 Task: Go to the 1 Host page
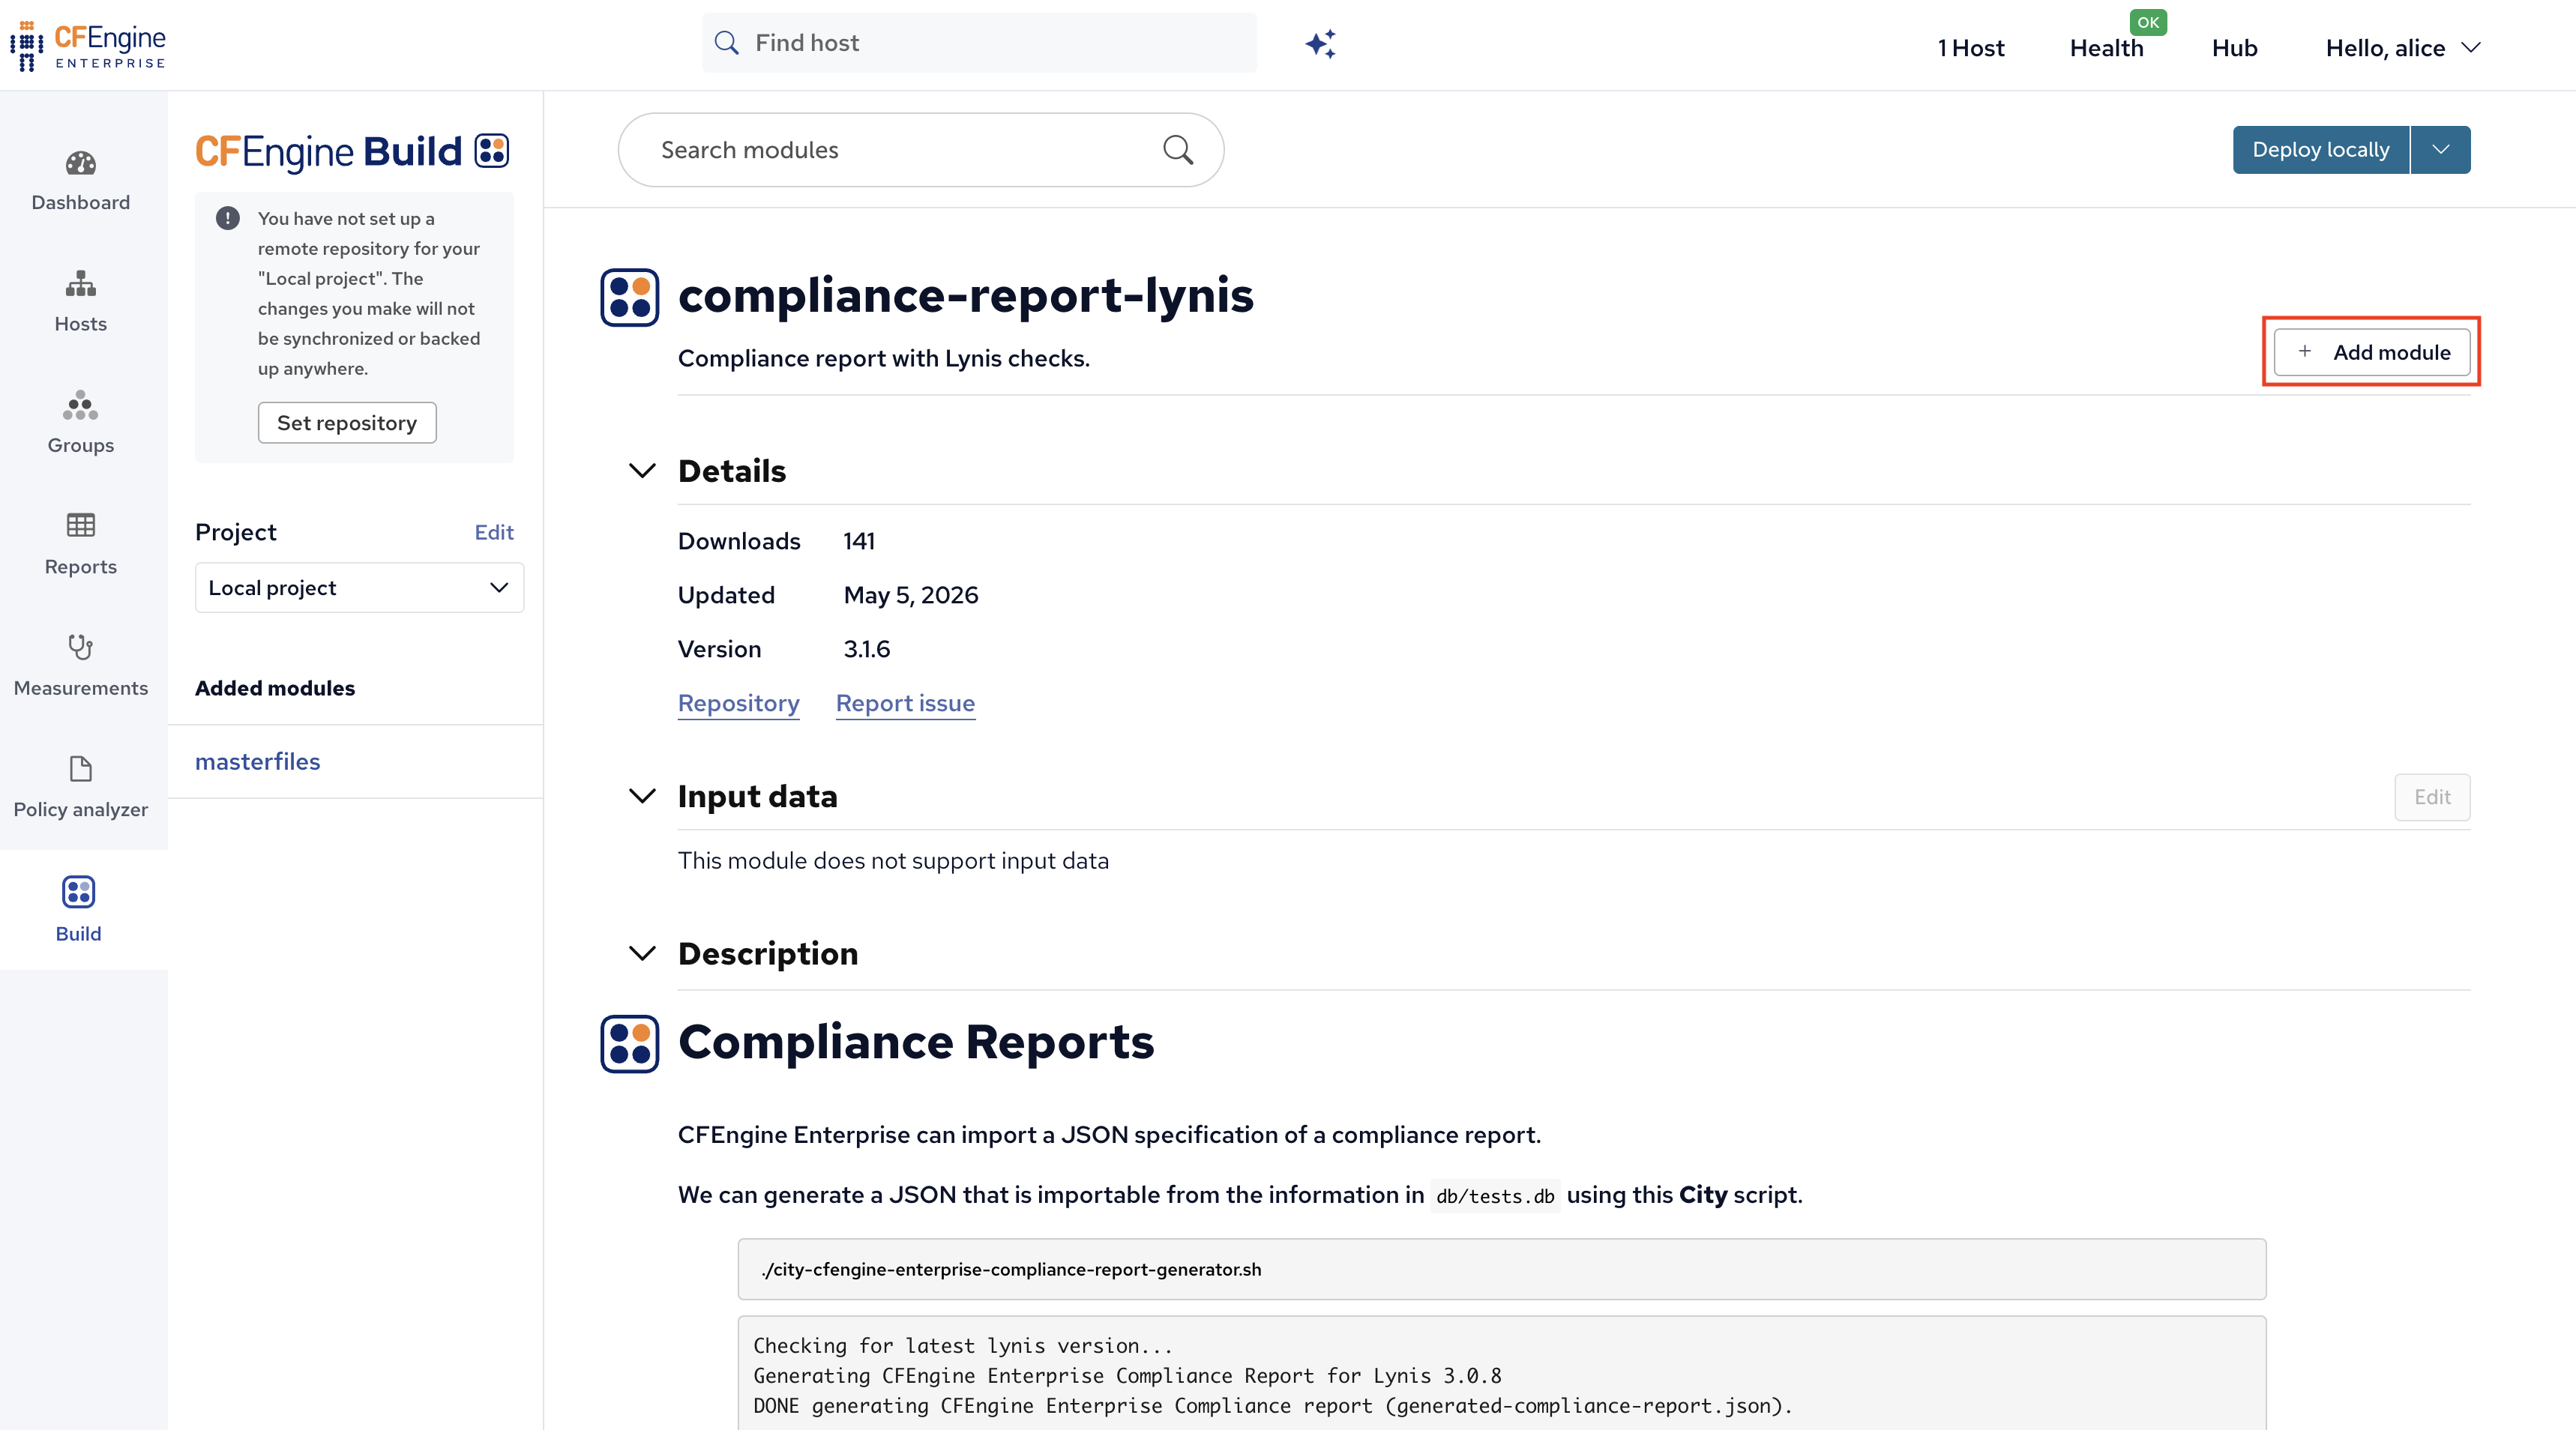1970,48
